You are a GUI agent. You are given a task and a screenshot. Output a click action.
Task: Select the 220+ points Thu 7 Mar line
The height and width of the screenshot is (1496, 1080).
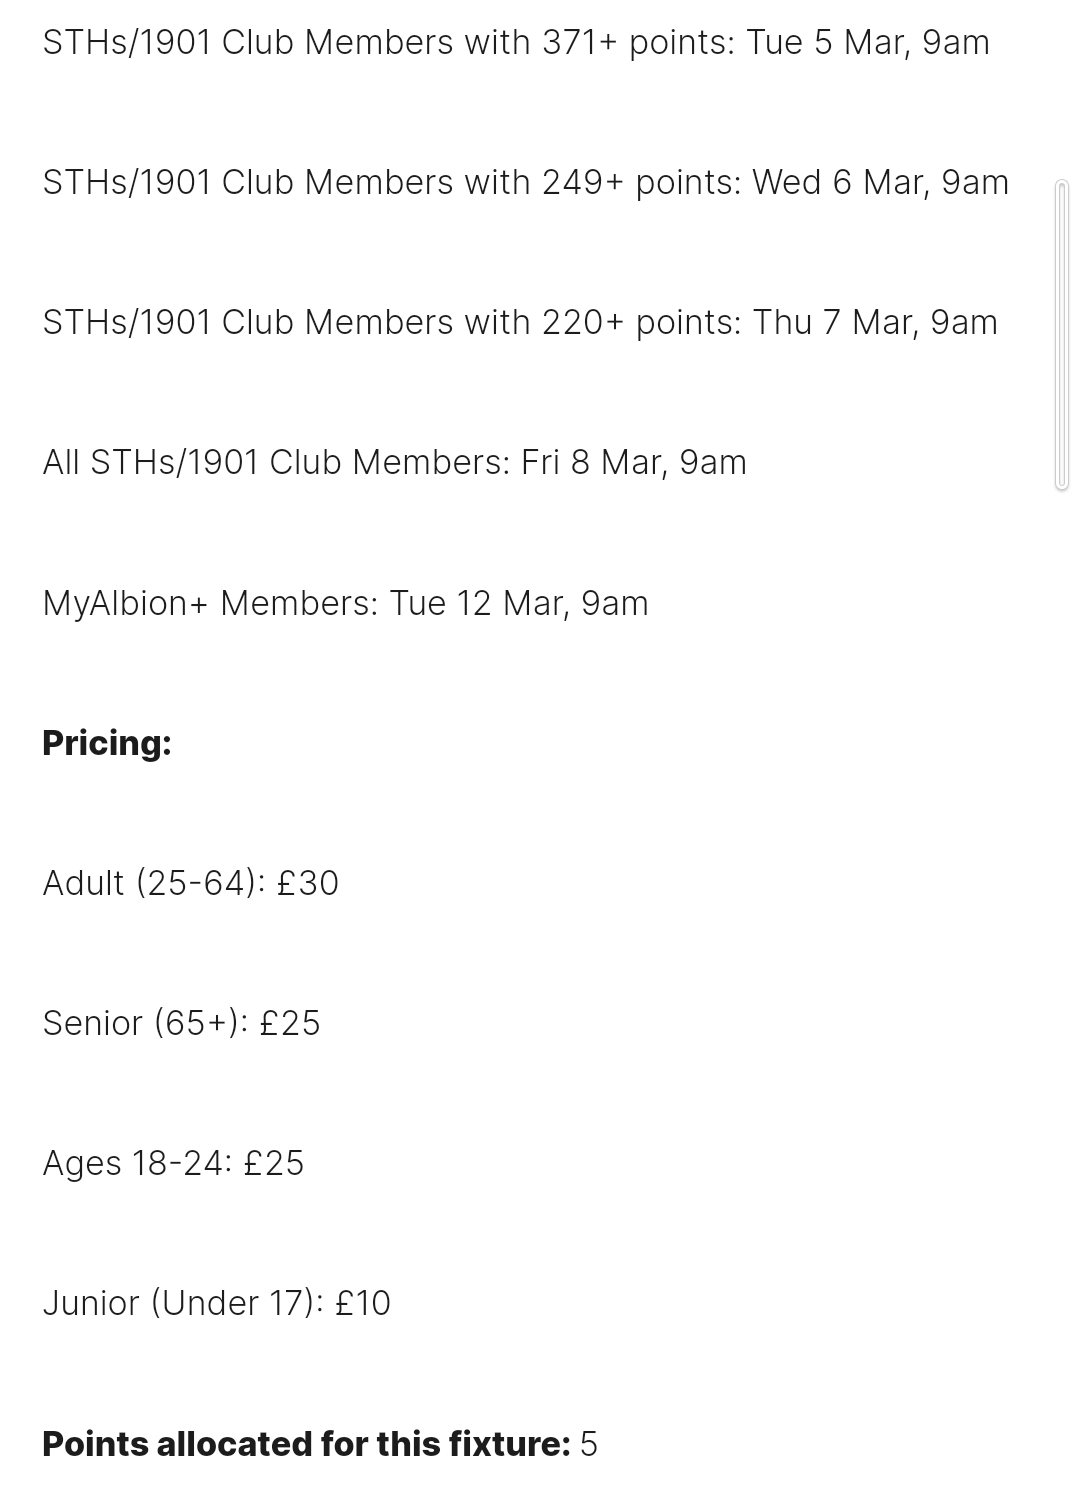[520, 323]
